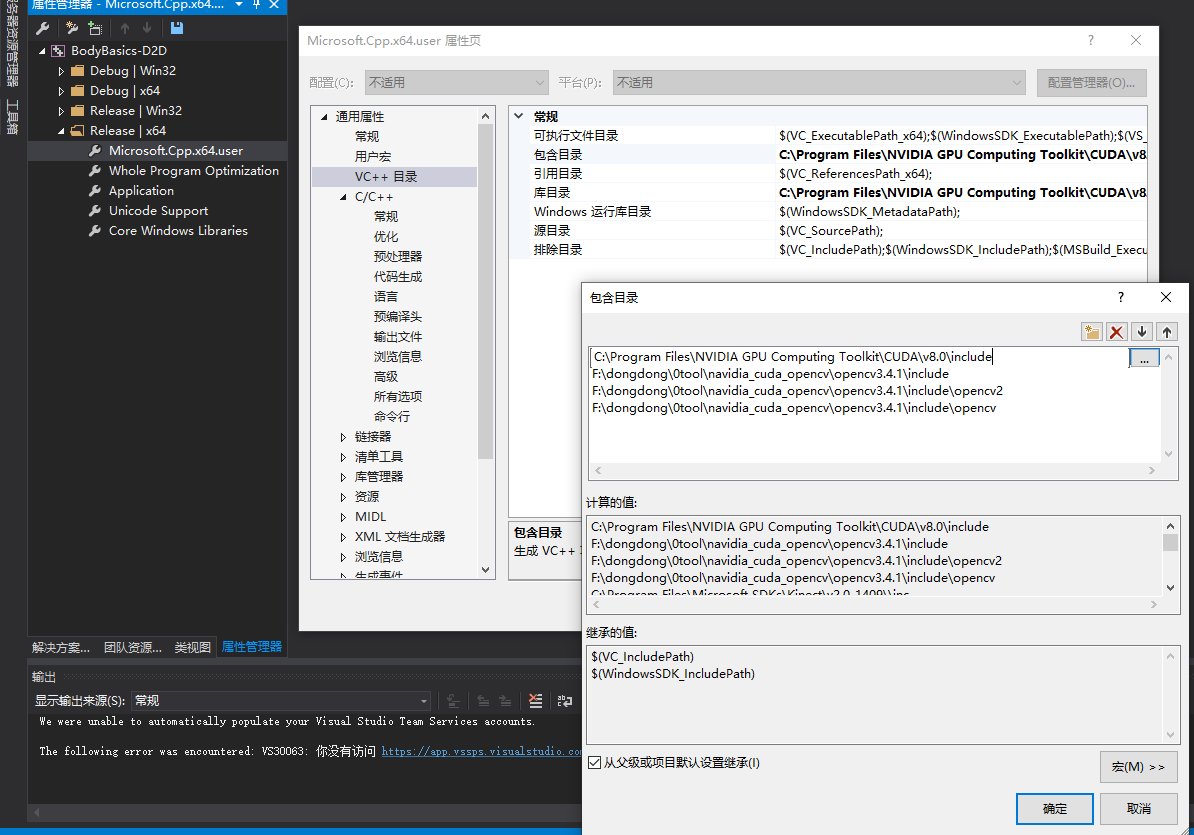The width and height of the screenshot is (1194, 835).
Task: Click the 宏(M) >> button
Action: click(1138, 766)
